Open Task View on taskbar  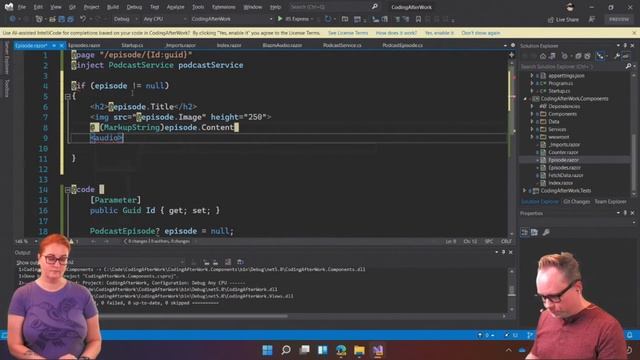point(304,350)
